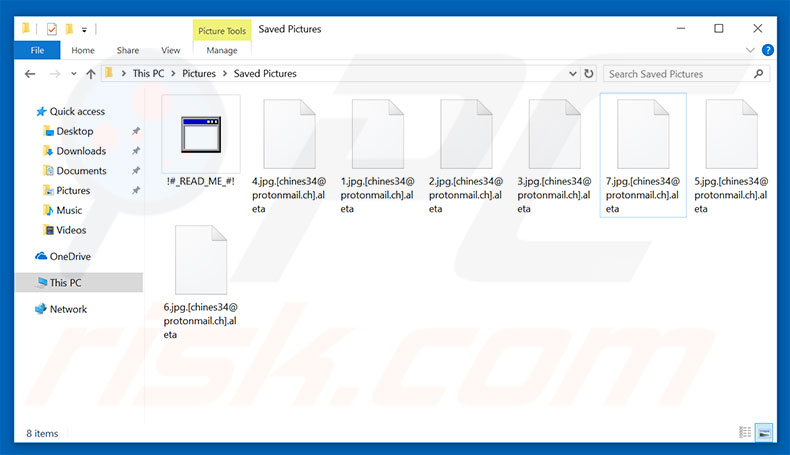Unpin Desktop using its pin icon
The height and width of the screenshot is (455, 790).
point(136,131)
